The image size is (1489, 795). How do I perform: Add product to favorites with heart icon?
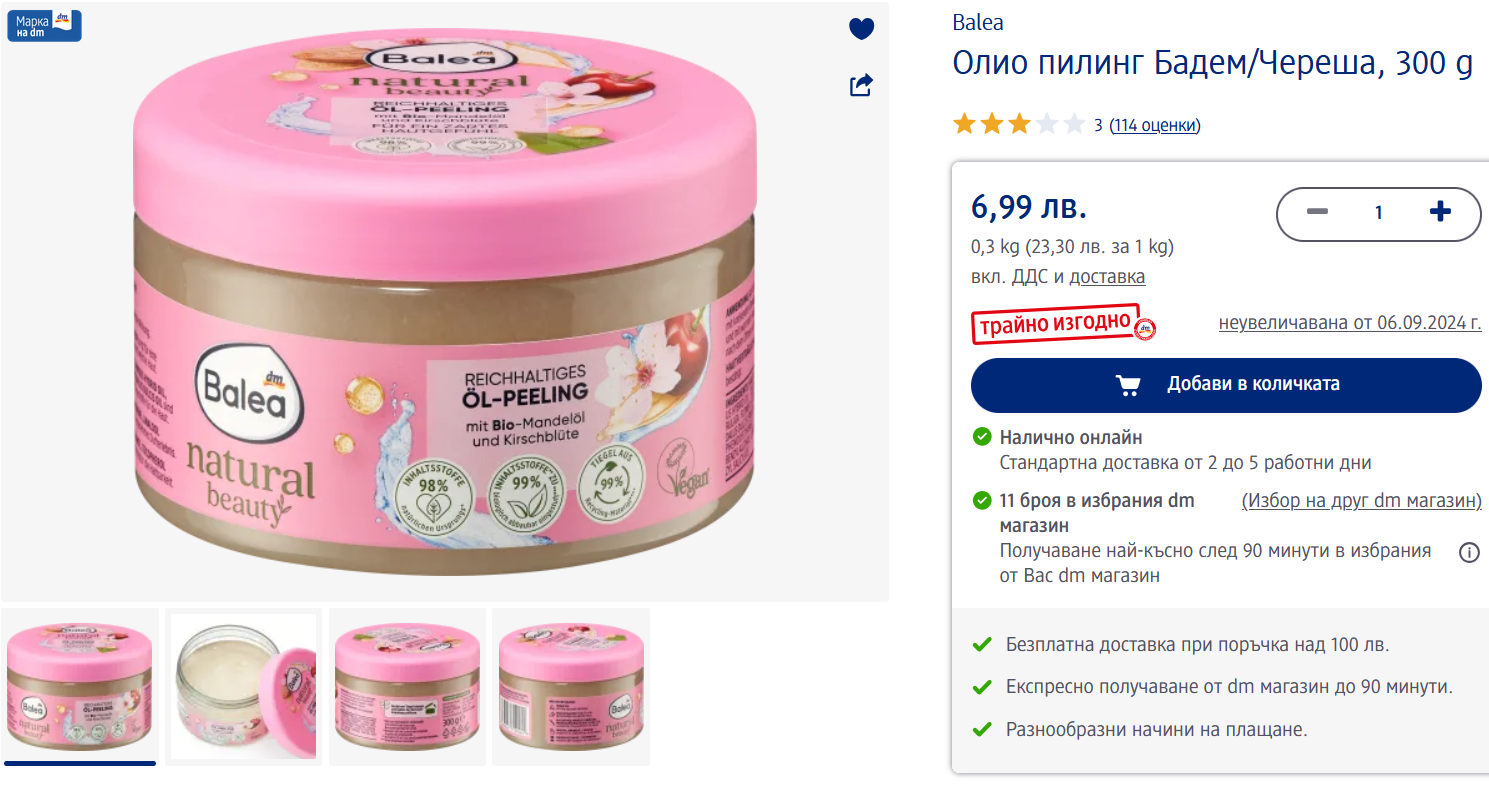click(x=861, y=29)
